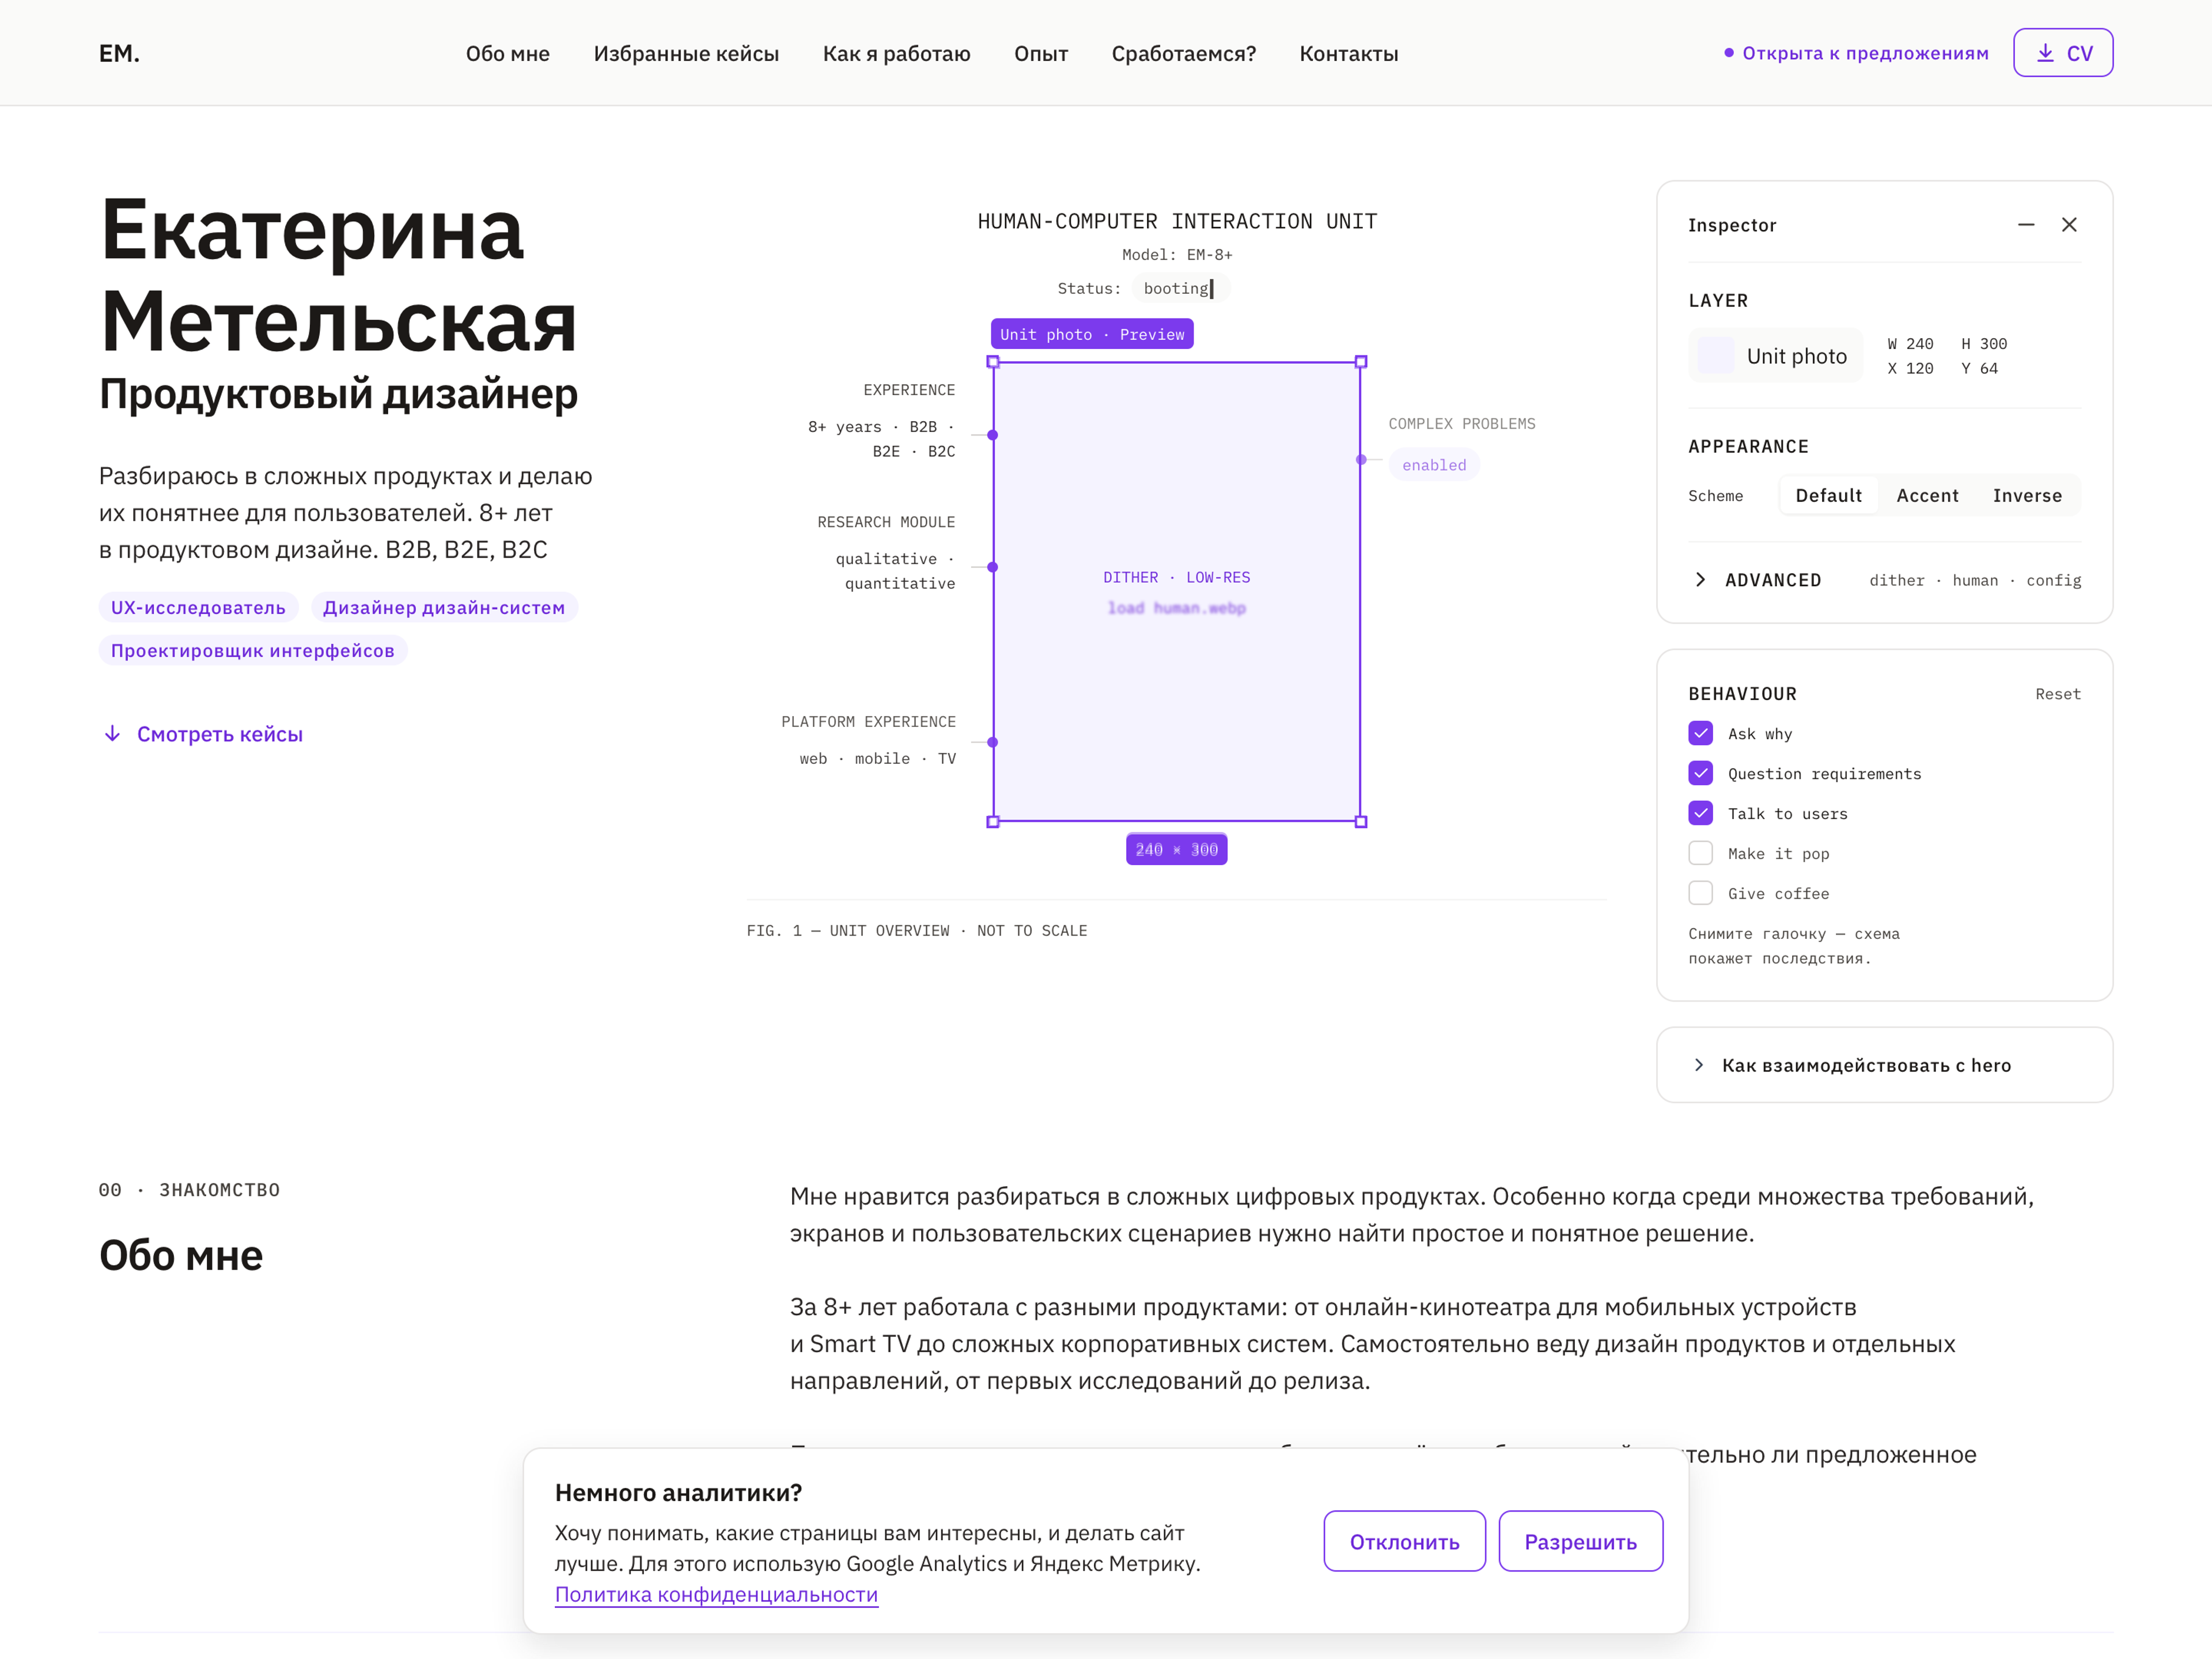2212x1659 pixels.
Task: Uncheck Ask why checkbox
Action: coord(1700,733)
